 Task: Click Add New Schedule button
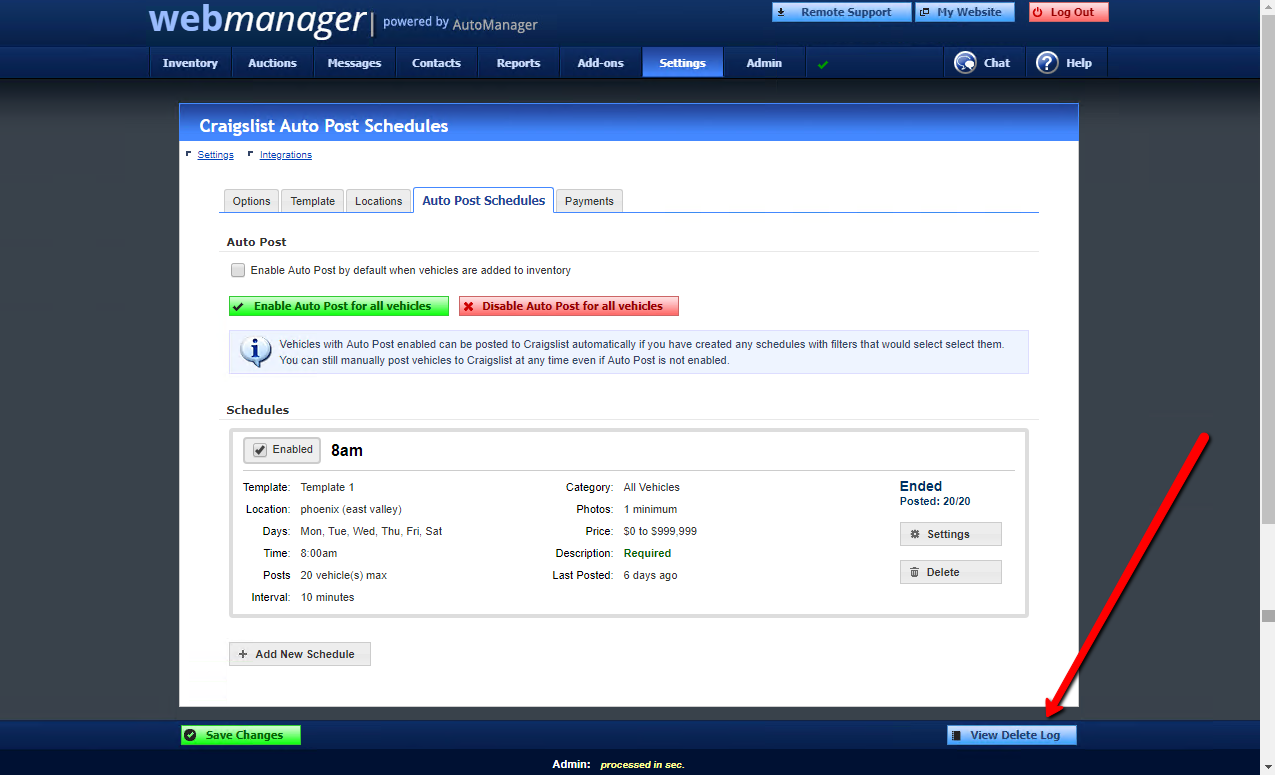(299, 654)
